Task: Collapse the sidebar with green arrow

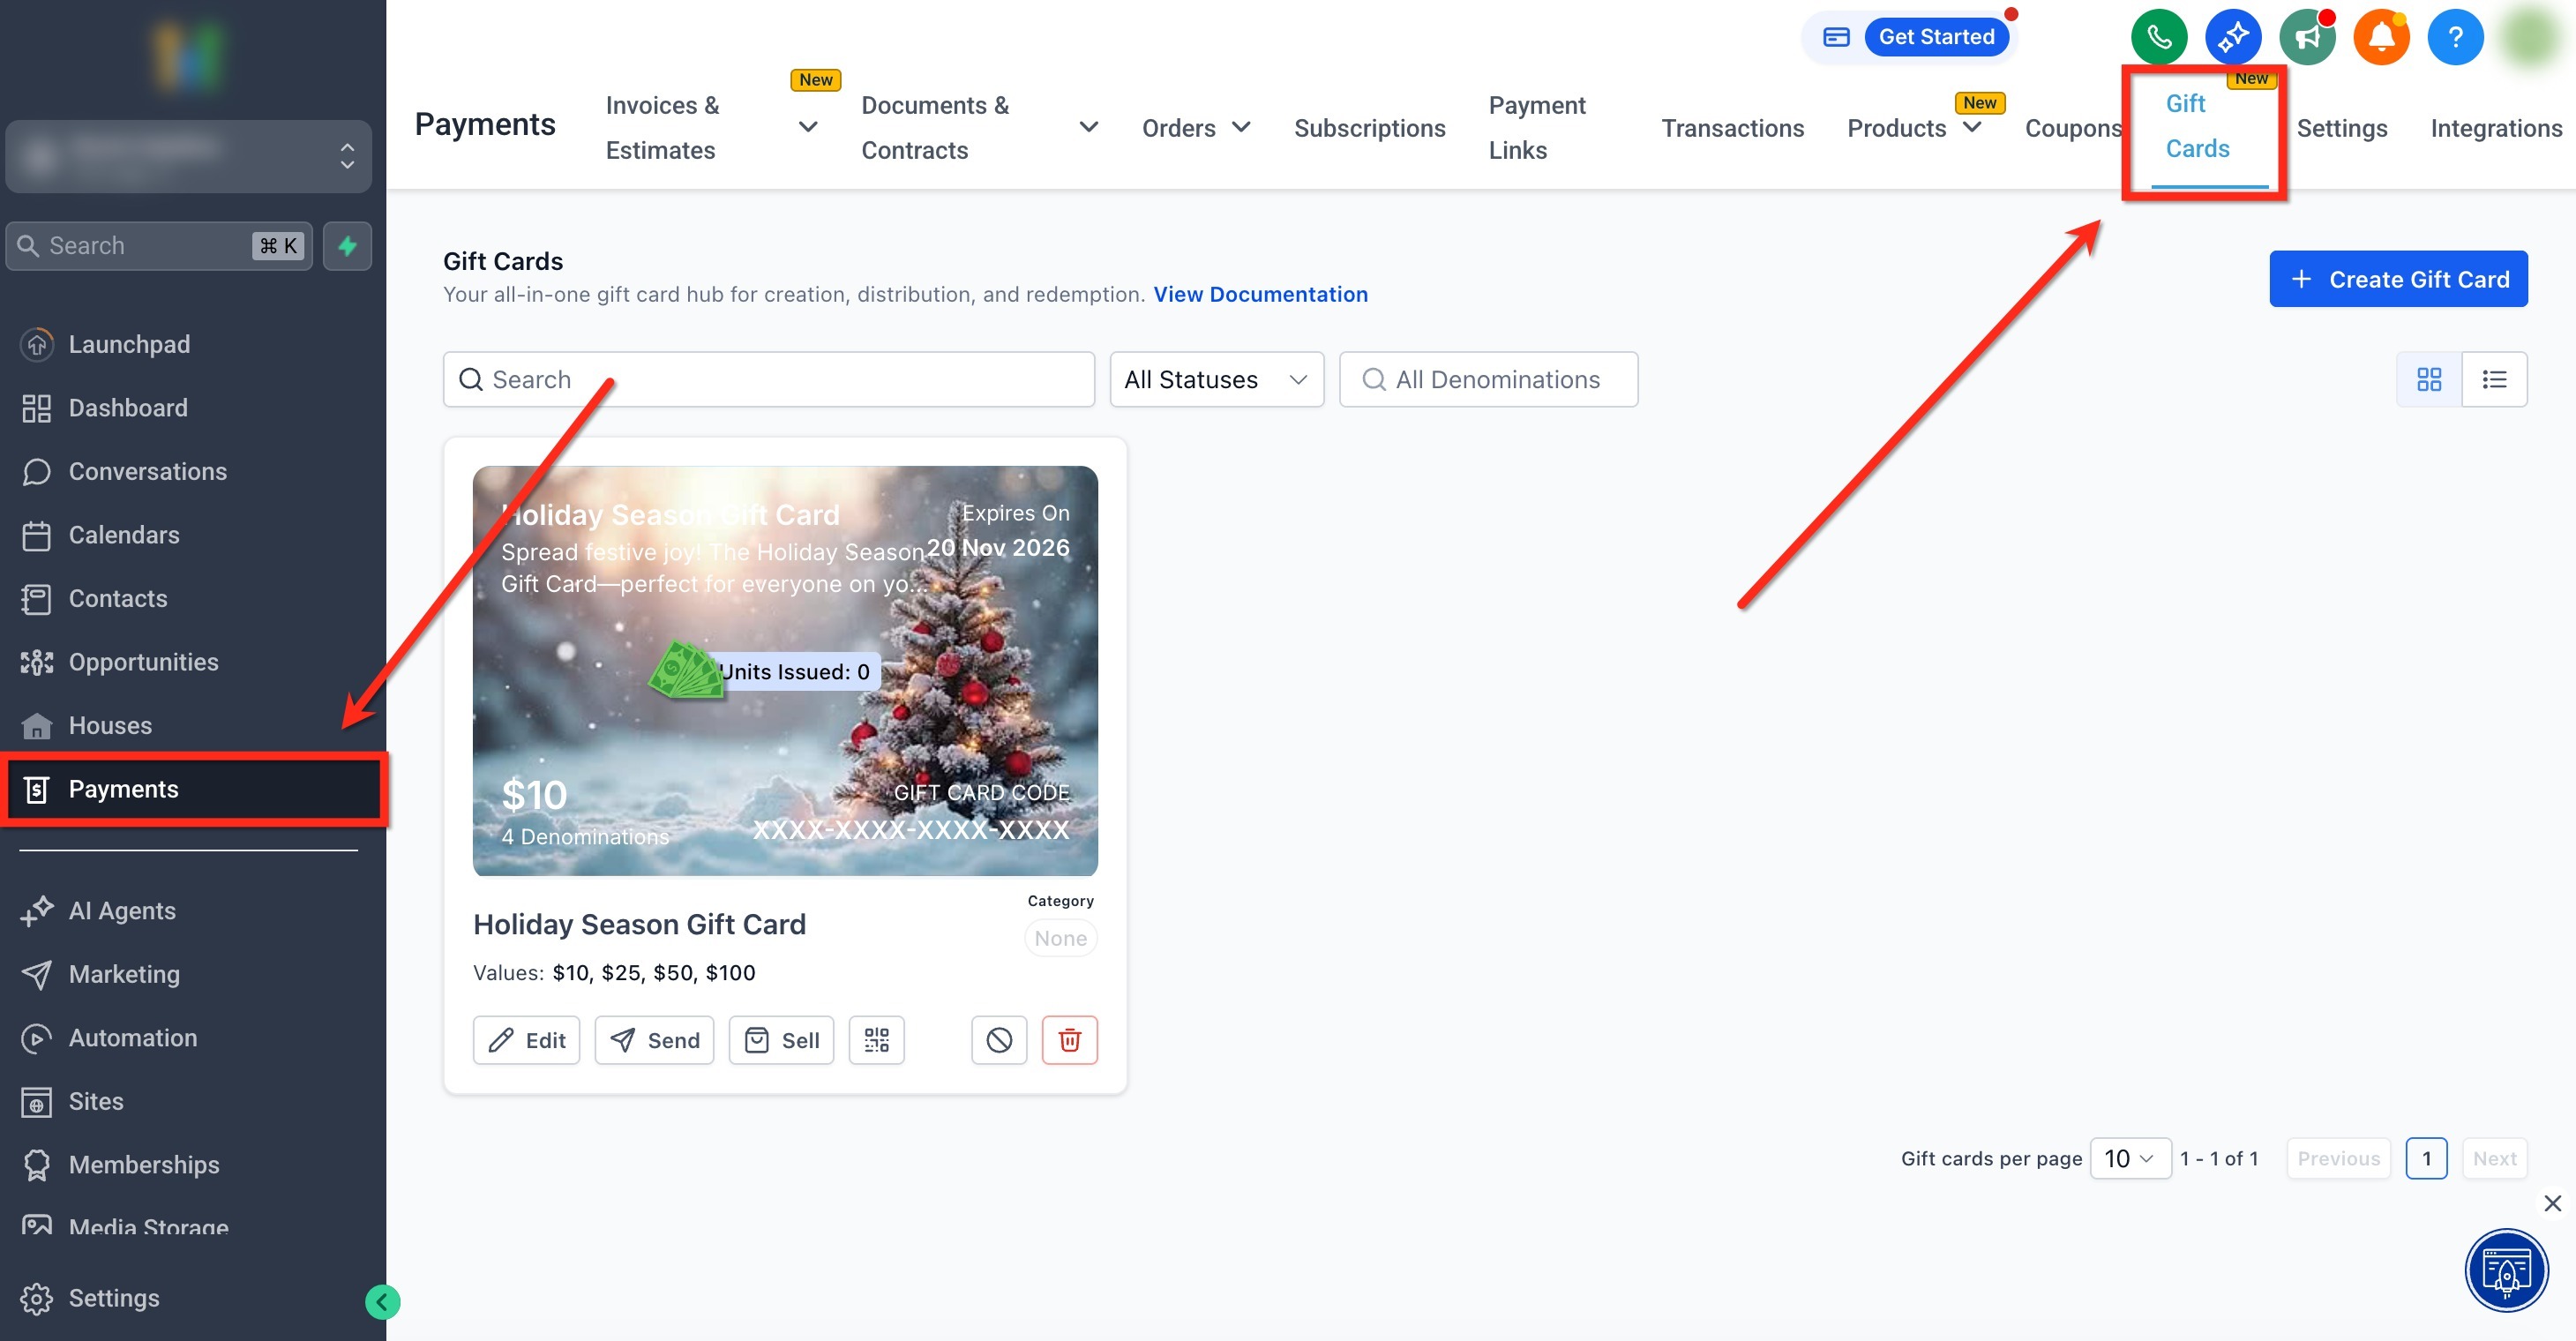Action: [382, 1301]
